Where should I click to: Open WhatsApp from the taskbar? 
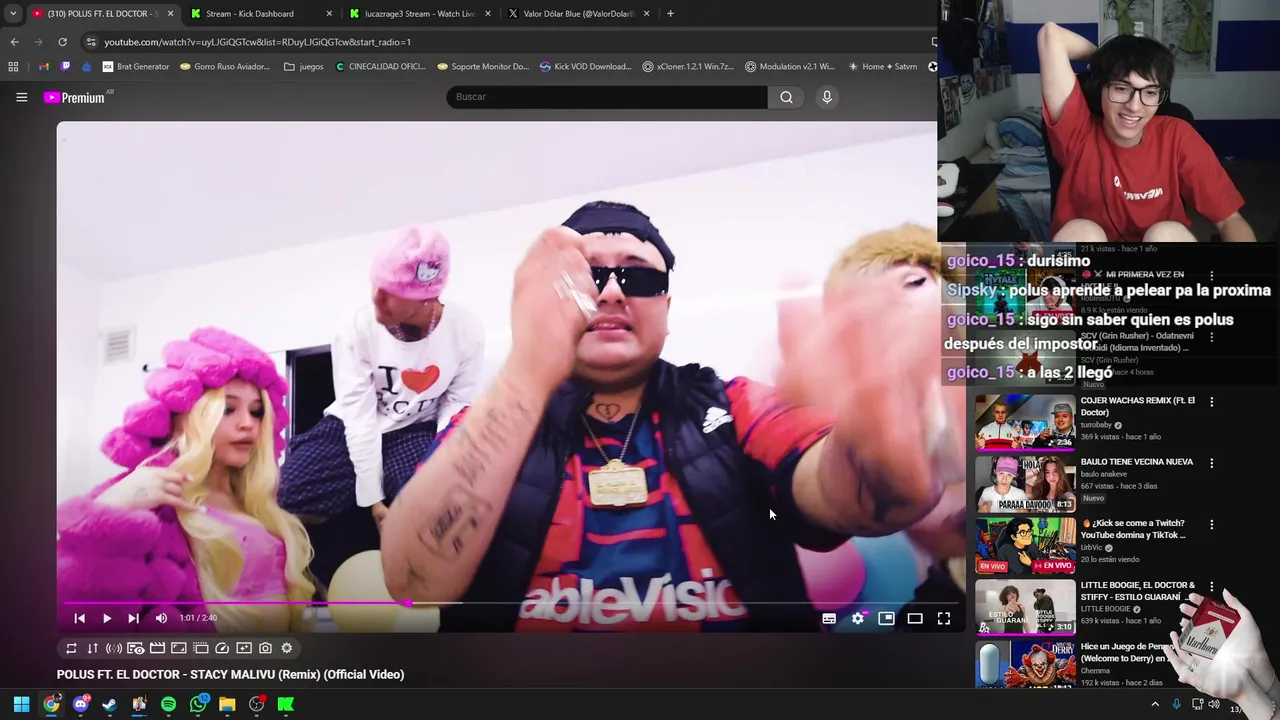[198, 704]
